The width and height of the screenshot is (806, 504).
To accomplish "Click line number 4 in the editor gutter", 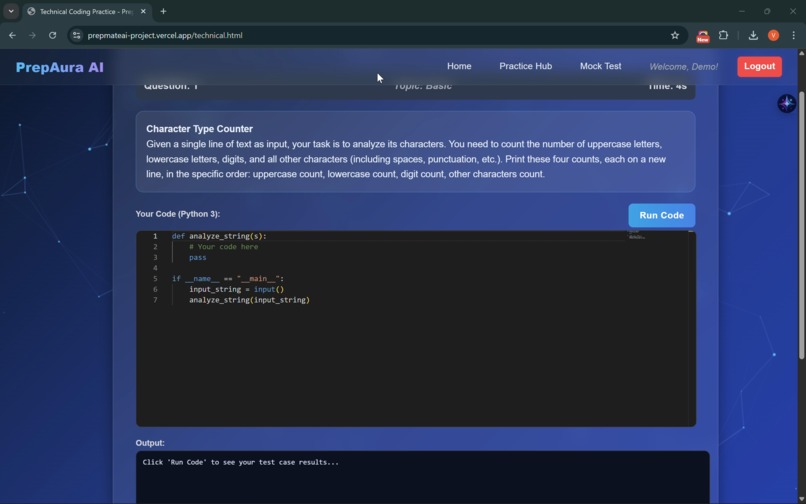I will [x=155, y=268].
